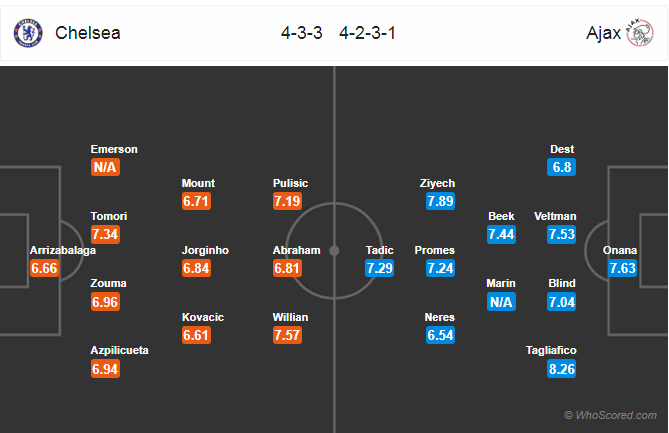669x433 pixels.
Task: Click Arrizabalaga's 6.66 rating badge
Action: pyautogui.click(x=44, y=268)
